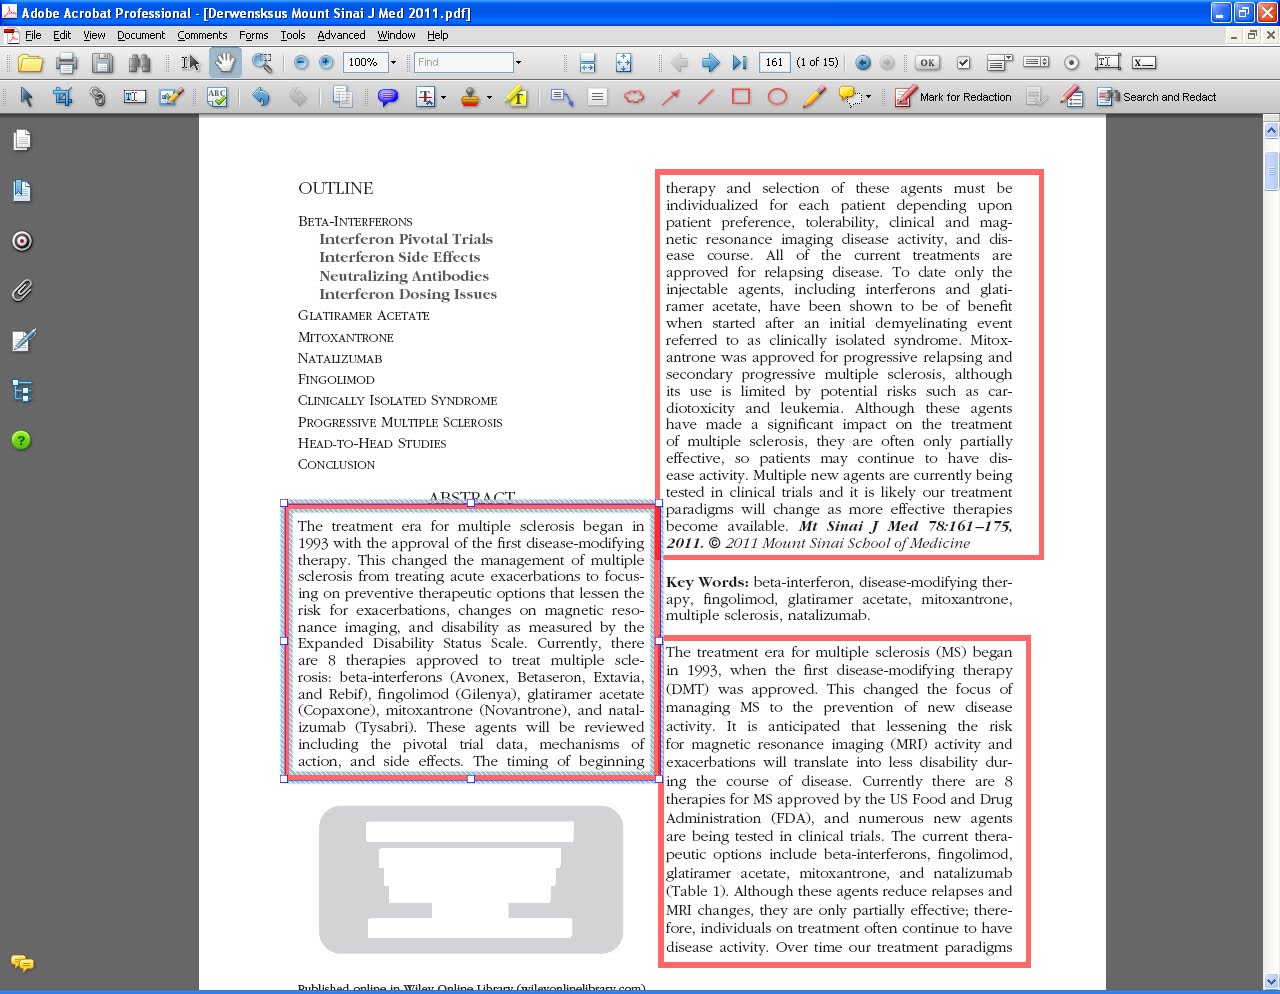This screenshot has width=1280, height=994.
Task: Choose the TouchUp Text tool
Action: (x=135, y=97)
